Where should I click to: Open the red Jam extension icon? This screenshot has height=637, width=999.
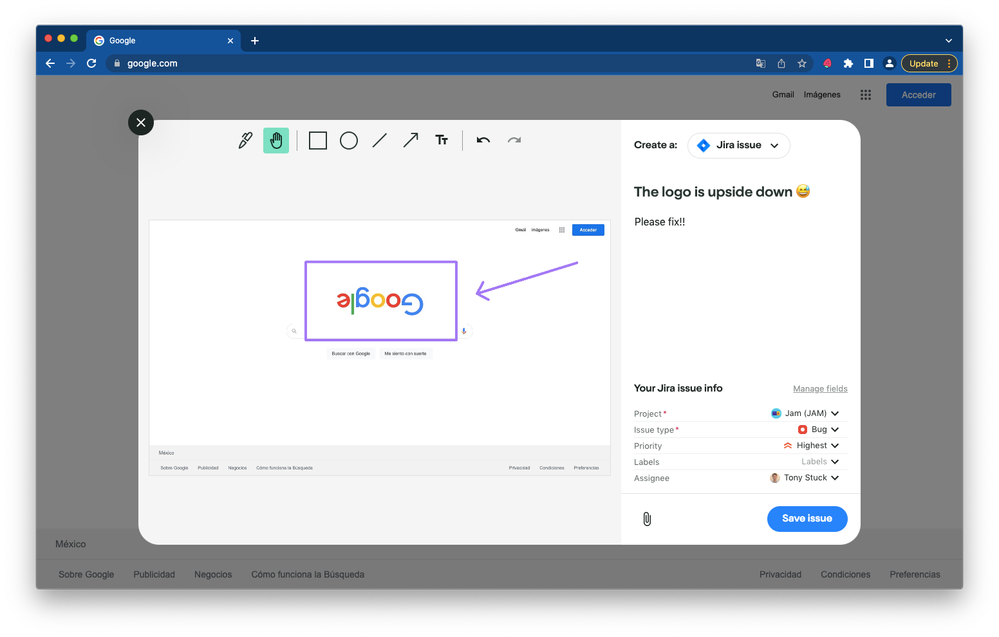827,63
